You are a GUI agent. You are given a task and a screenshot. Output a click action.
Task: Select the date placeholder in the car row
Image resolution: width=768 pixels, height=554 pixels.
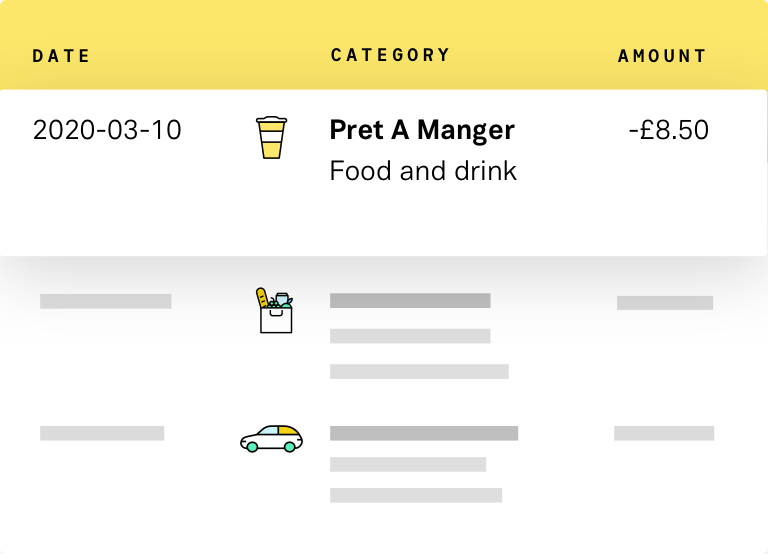[x=102, y=433]
